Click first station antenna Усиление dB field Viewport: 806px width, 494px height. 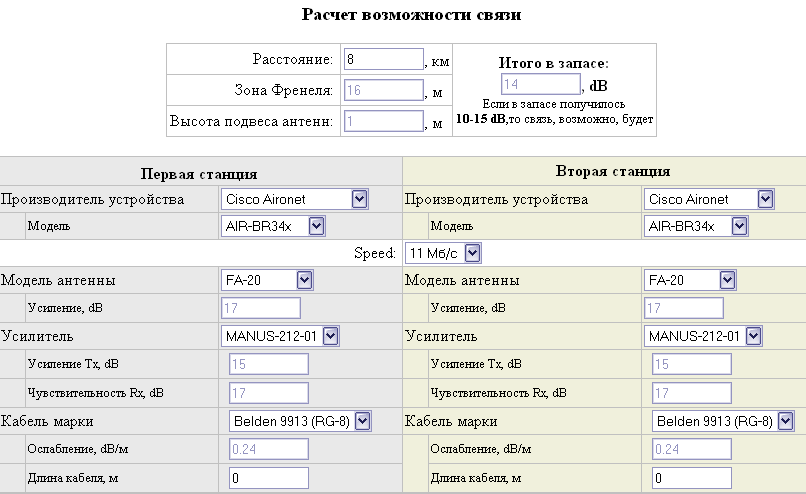261,308
